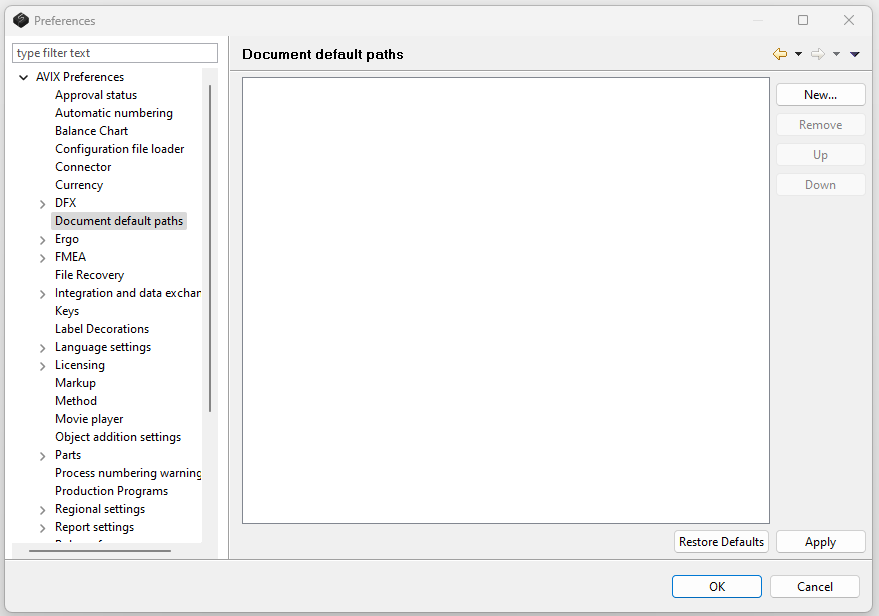Select Approval status in the tree
The width and height of the screenshot is (879, 616).
click(96, 95)
